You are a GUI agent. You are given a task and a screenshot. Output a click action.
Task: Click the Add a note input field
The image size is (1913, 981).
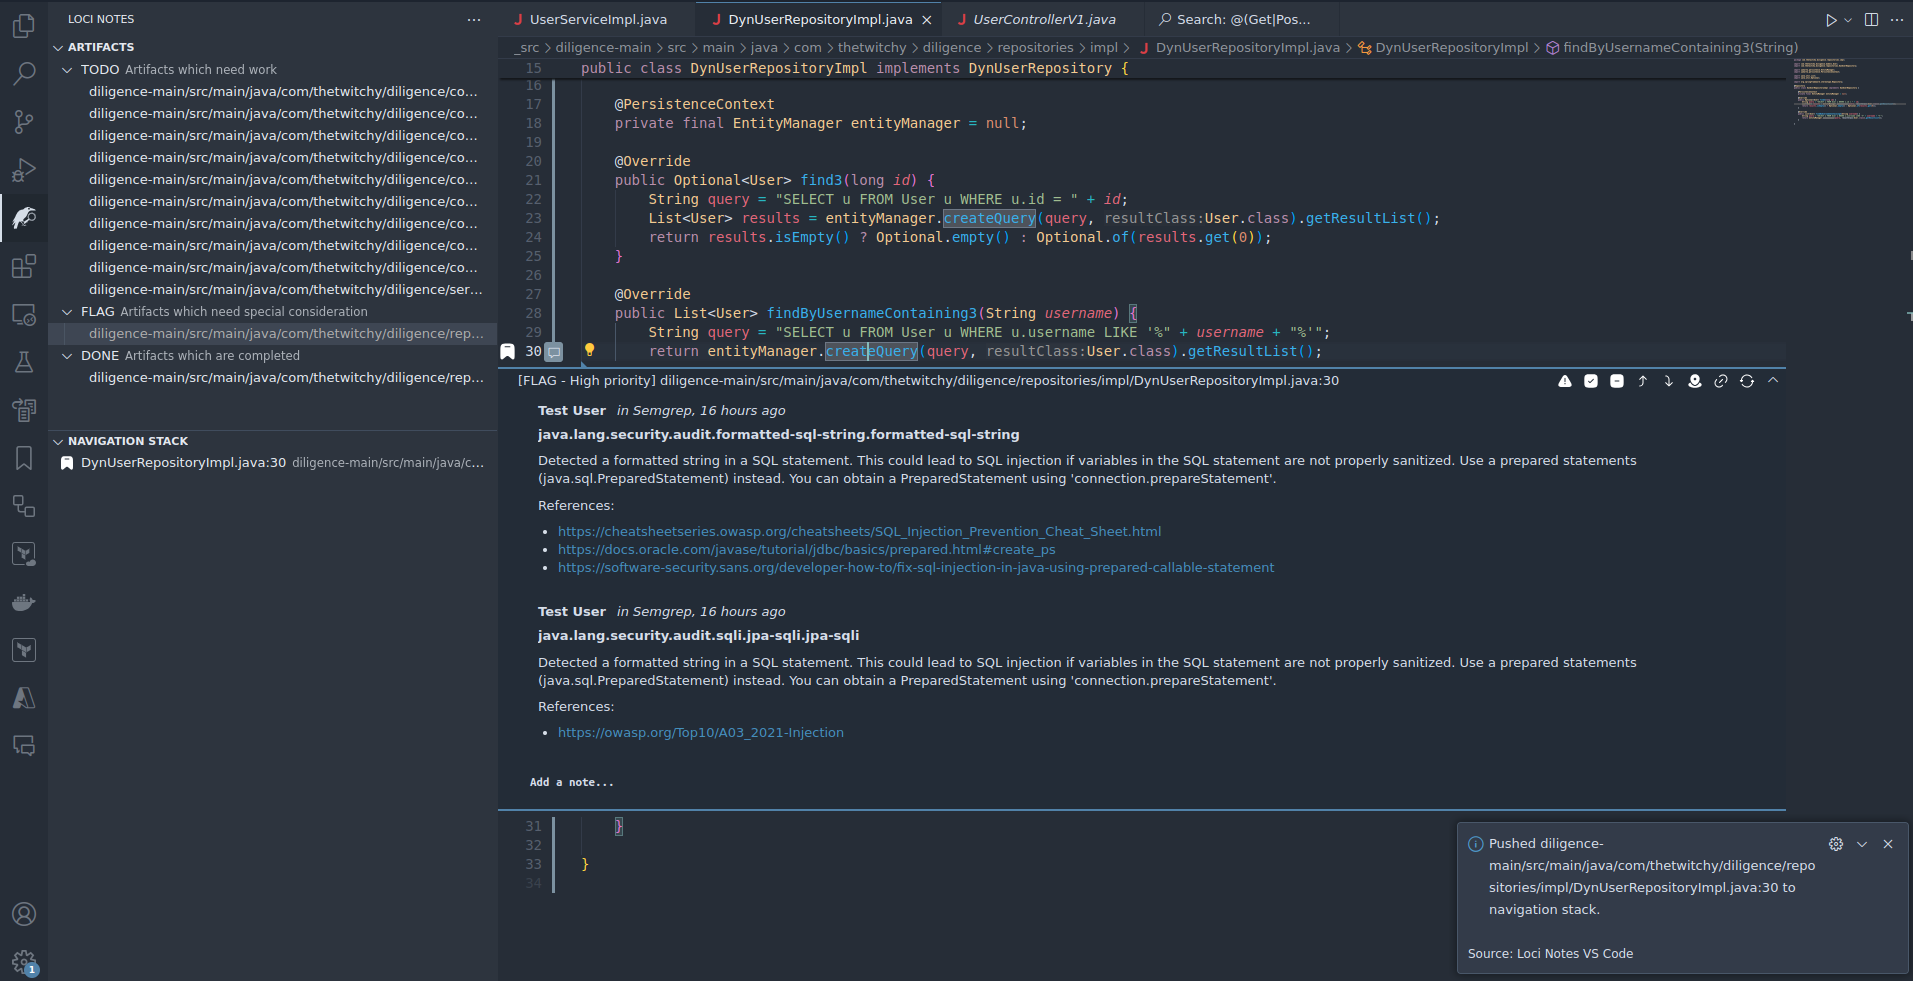click(1140, 782)
